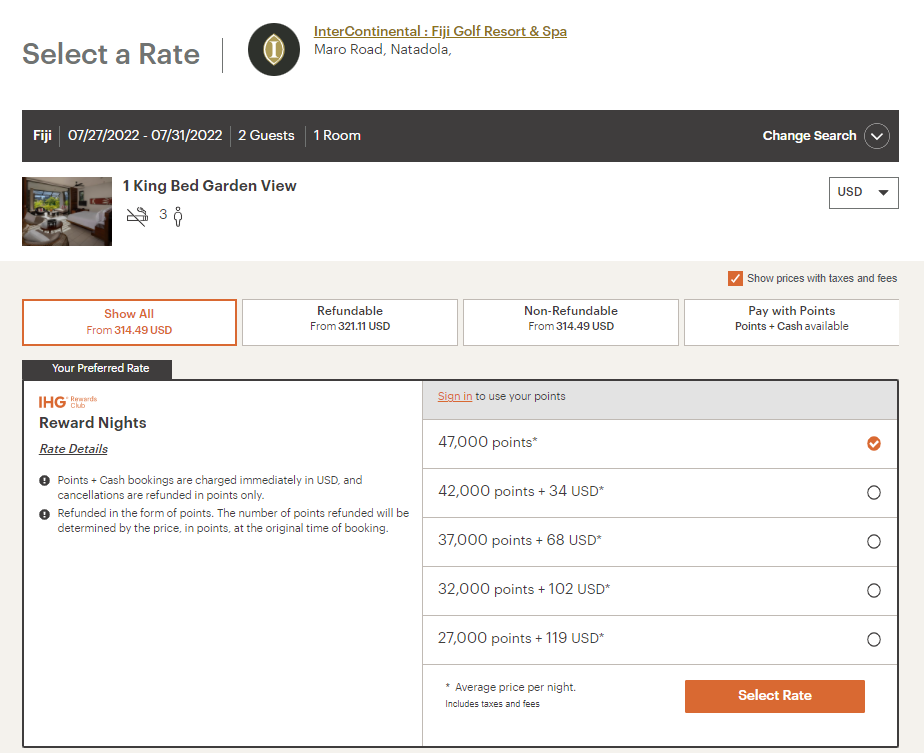This screenshot has width=924, height=753.
Task: Click the InterContinental hotel logo icon
Action: 274,49
